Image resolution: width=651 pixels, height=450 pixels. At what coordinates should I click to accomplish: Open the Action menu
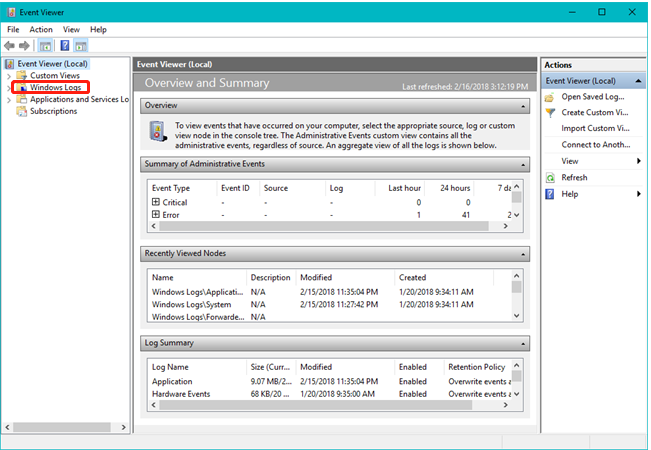[x=41, y=30]
